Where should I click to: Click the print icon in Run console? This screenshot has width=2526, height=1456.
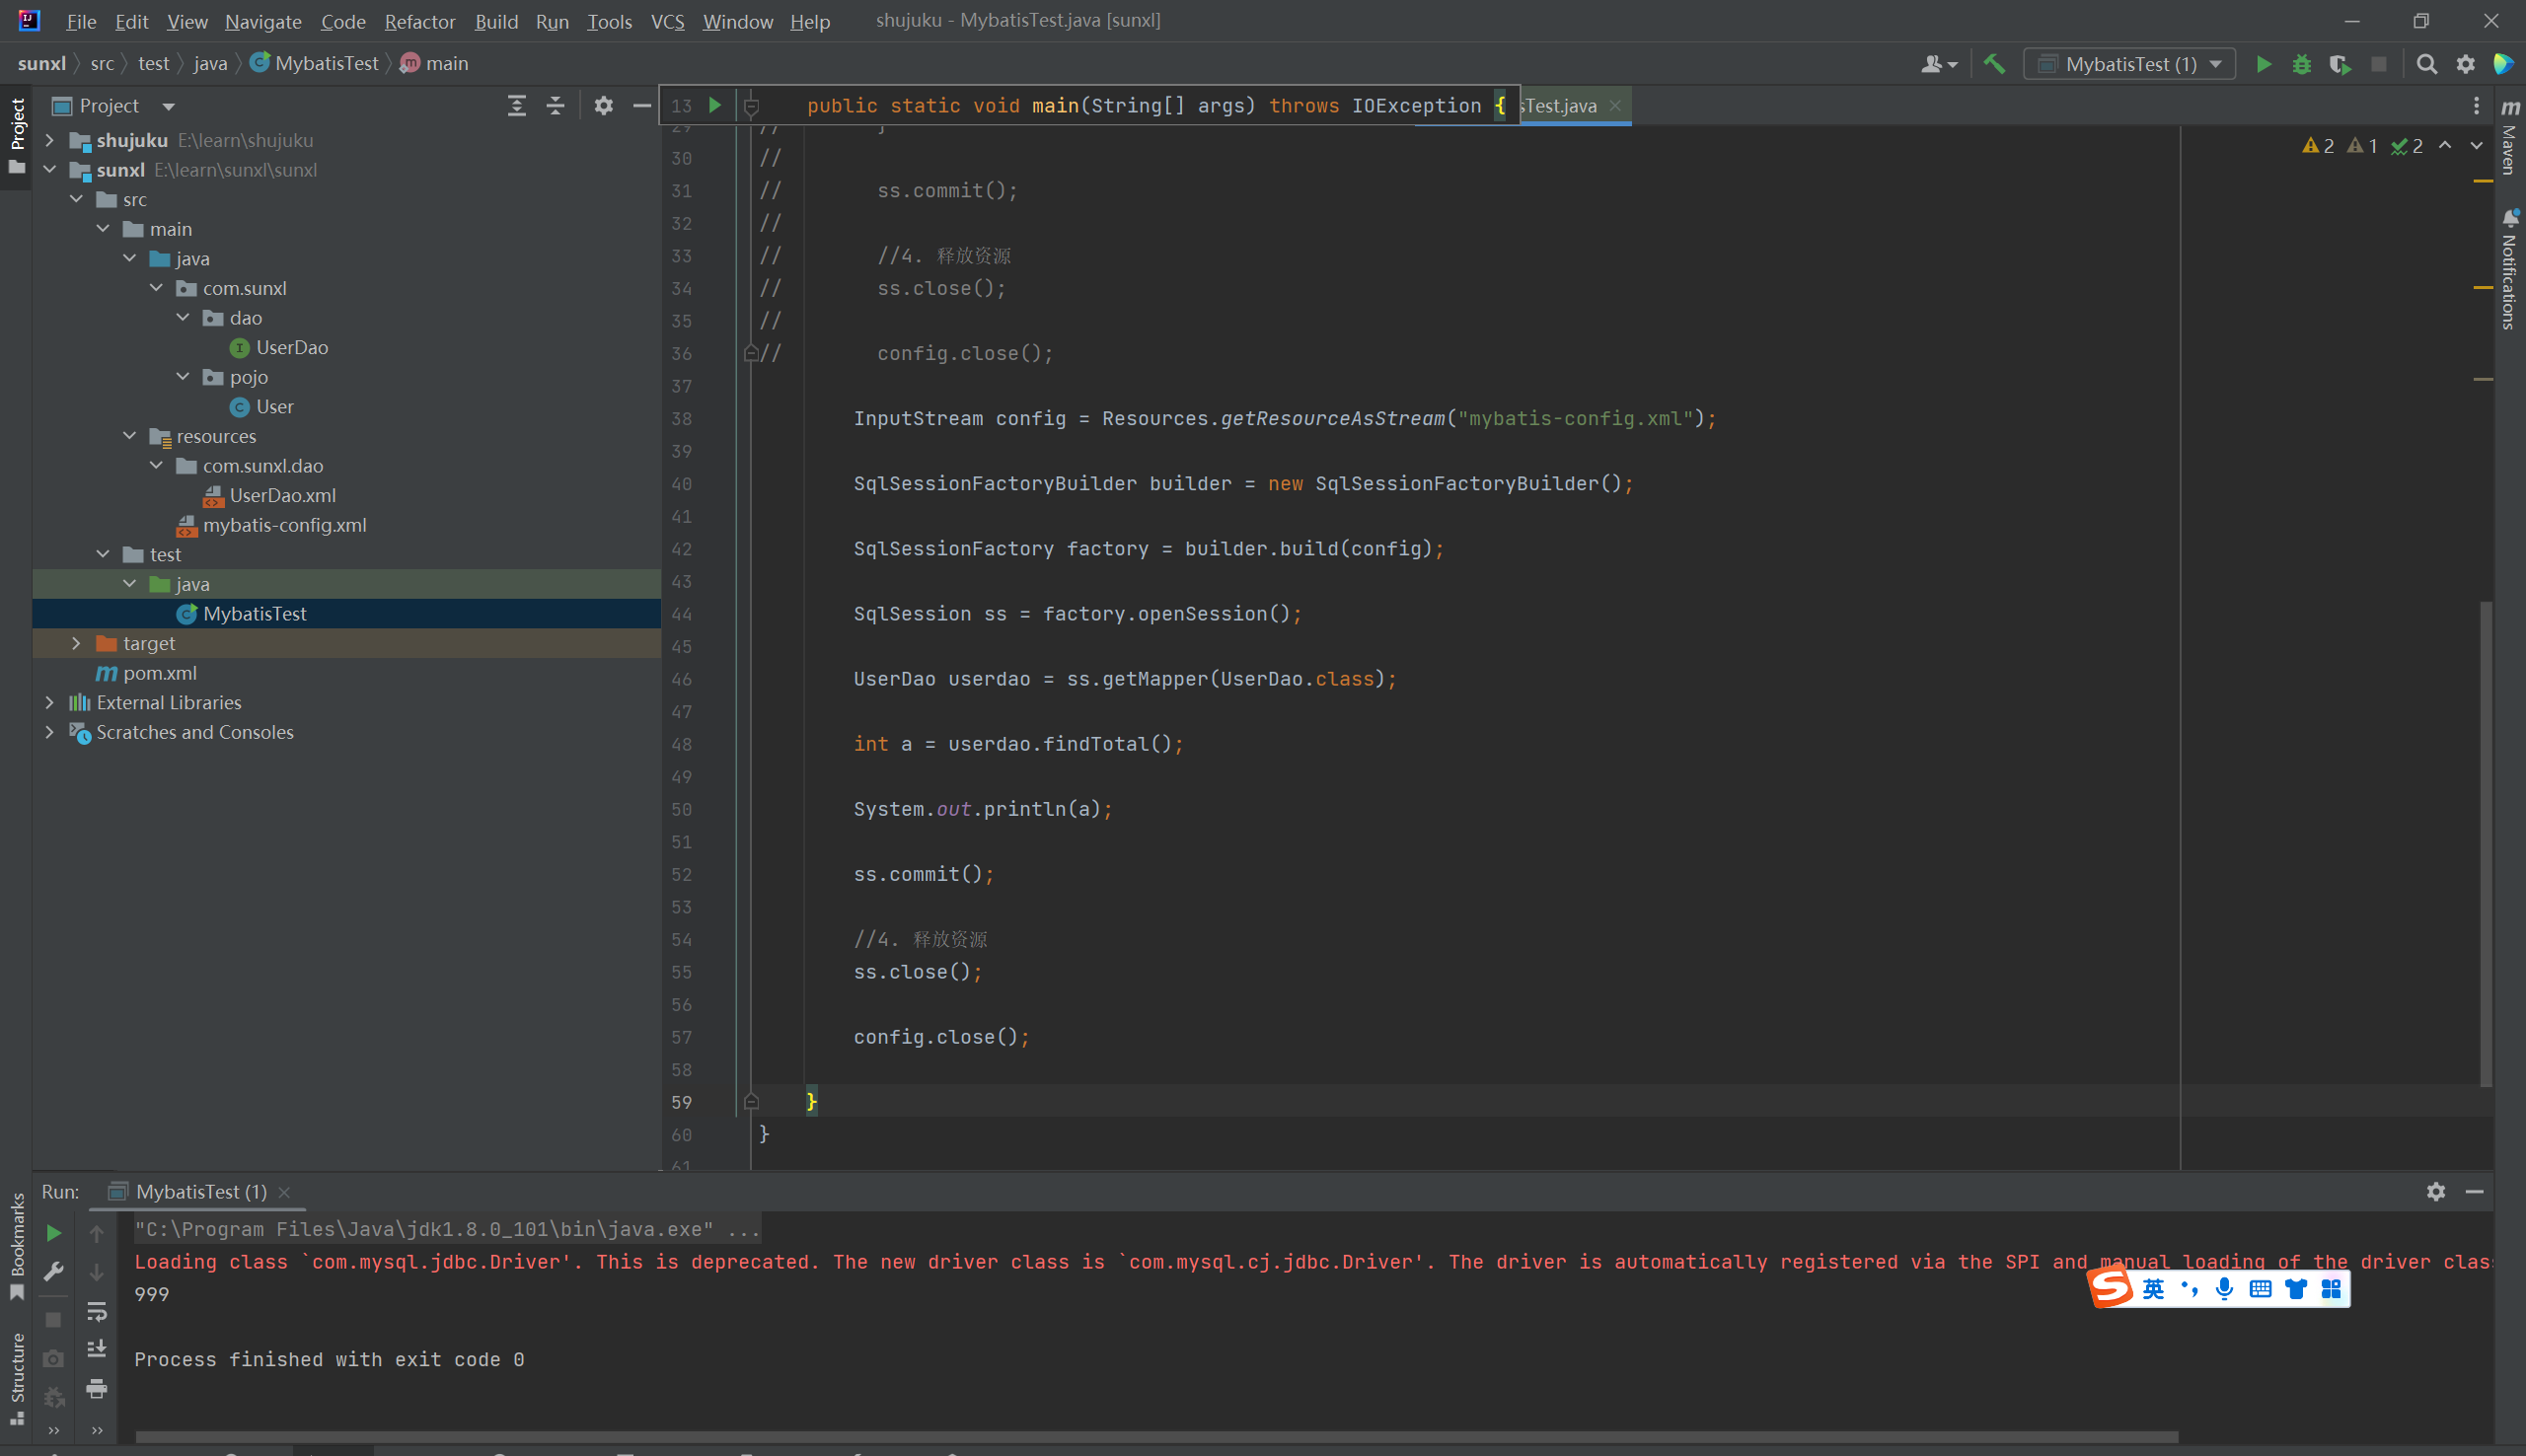pyautogui.click(x=97, y=1388)
